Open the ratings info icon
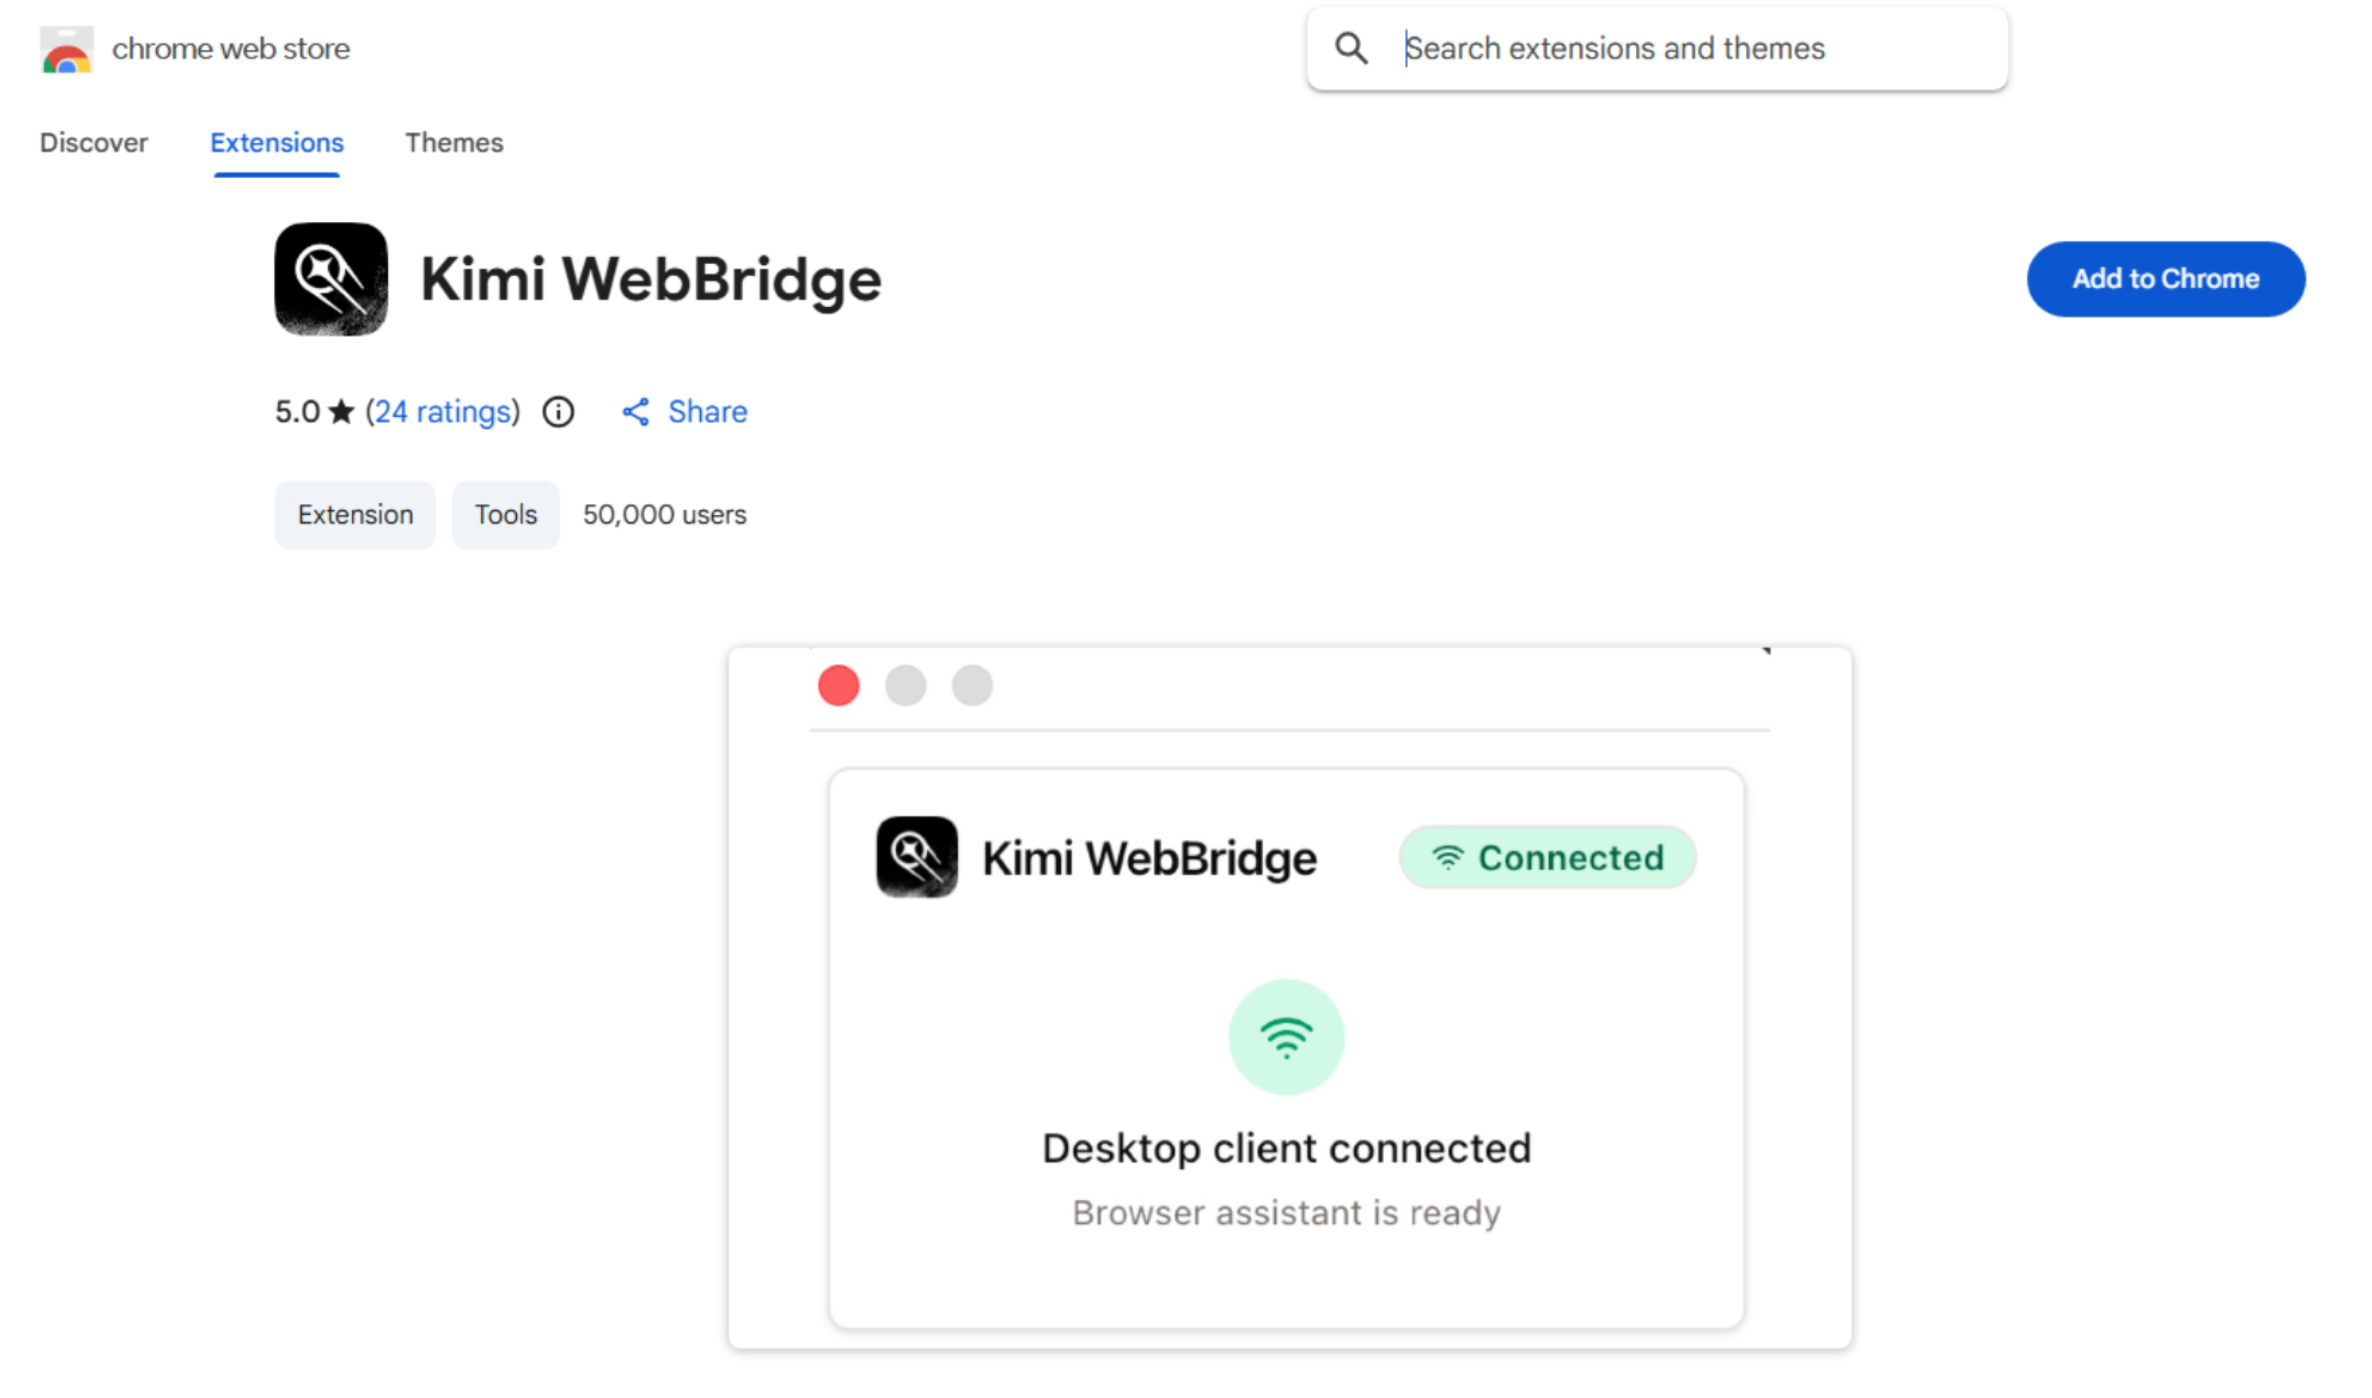The height and width of the screenshot is (1398, 2372). tap(558, 411)
